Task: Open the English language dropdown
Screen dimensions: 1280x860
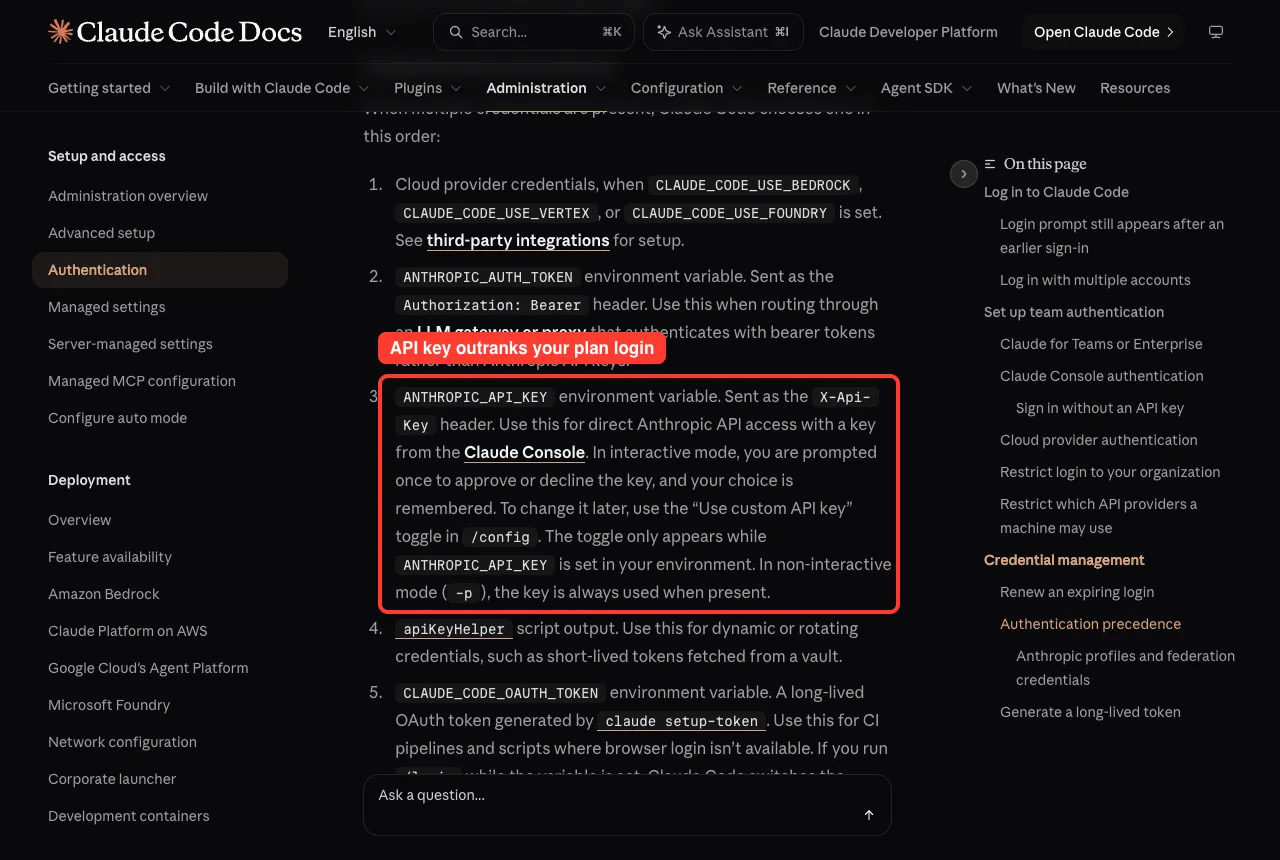Action: (x=362, y=32)
